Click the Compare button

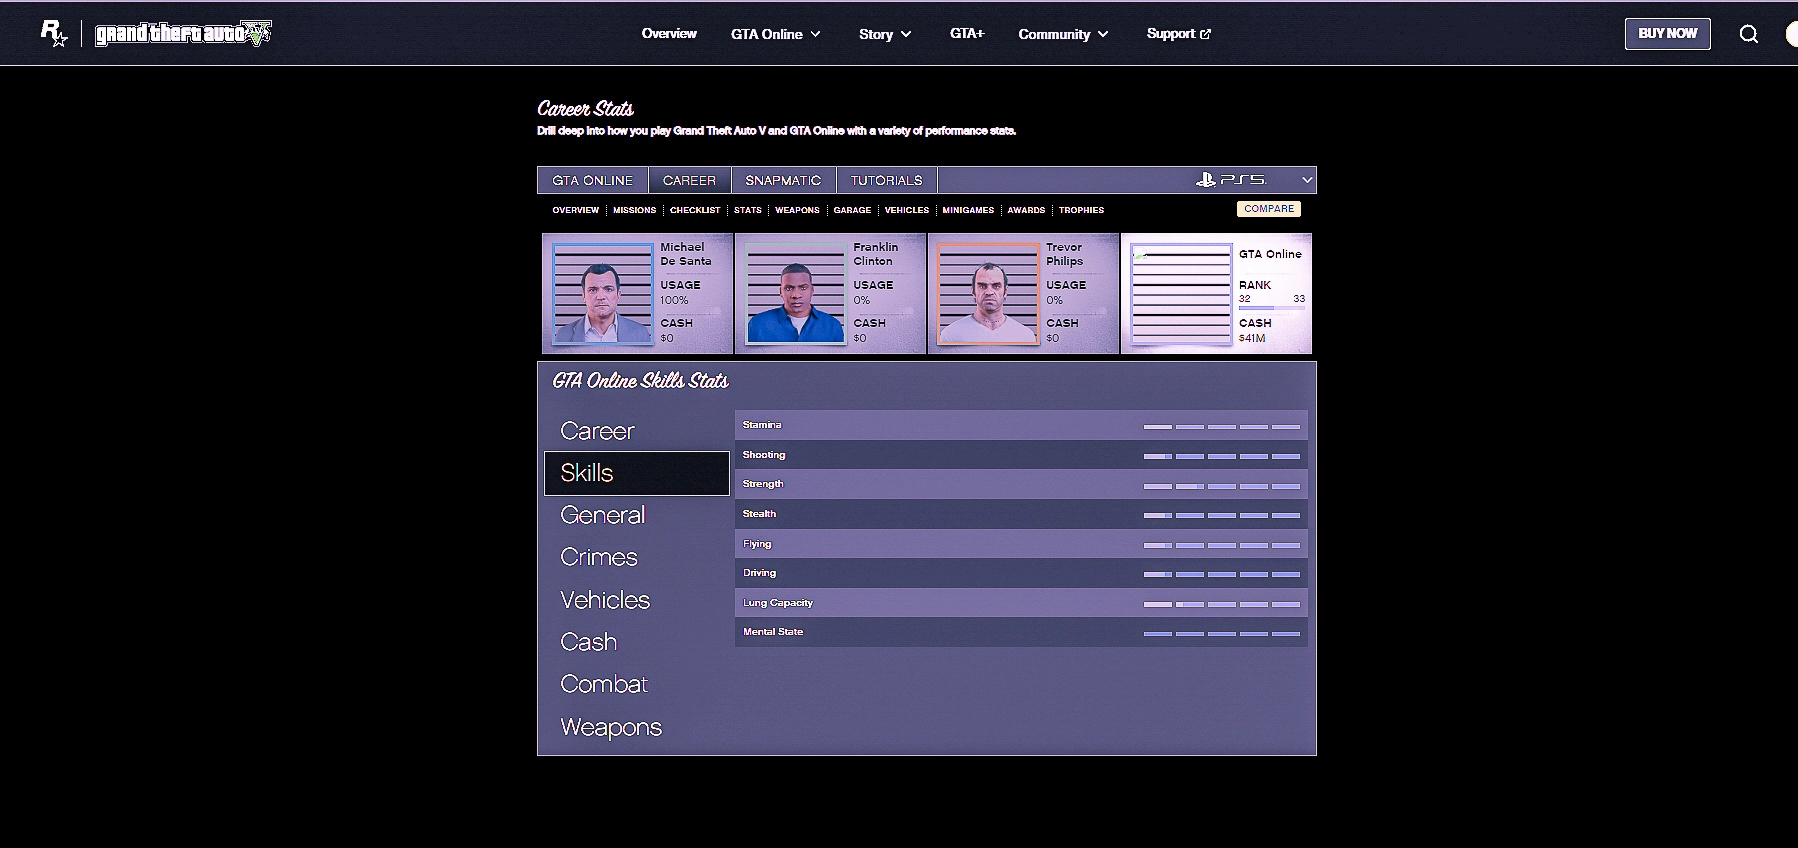(x=1269, y=209)
